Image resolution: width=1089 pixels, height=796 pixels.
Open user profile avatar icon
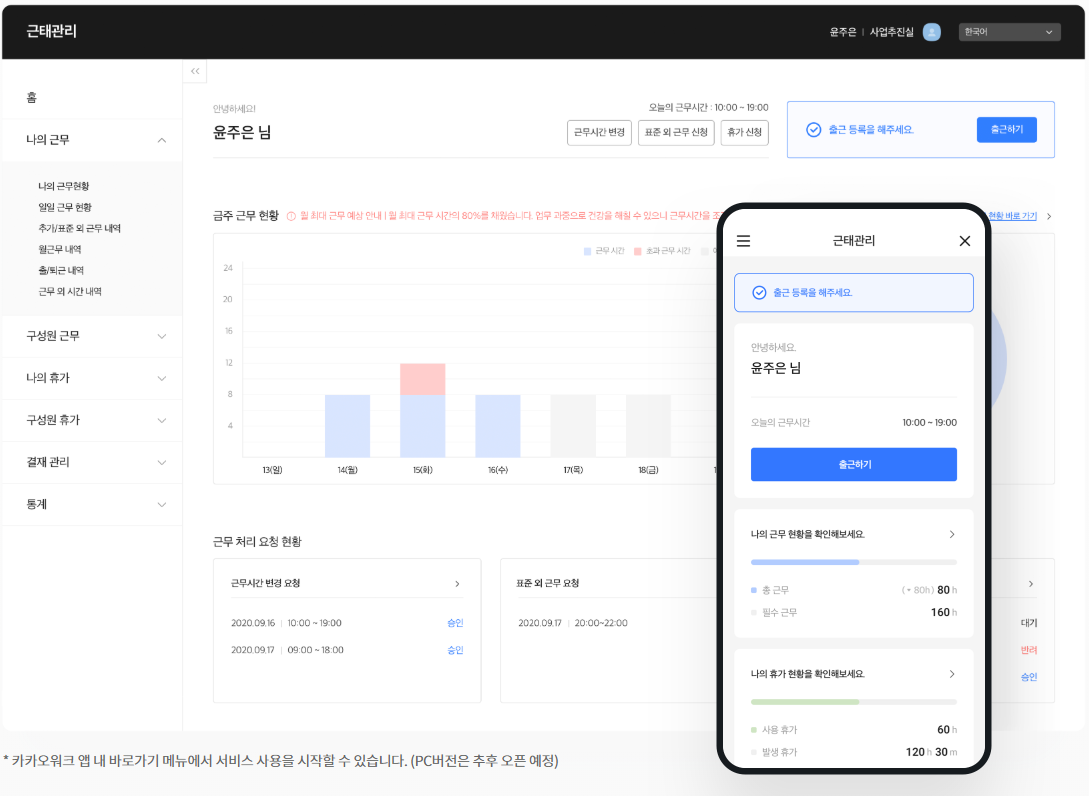(931, 32)
